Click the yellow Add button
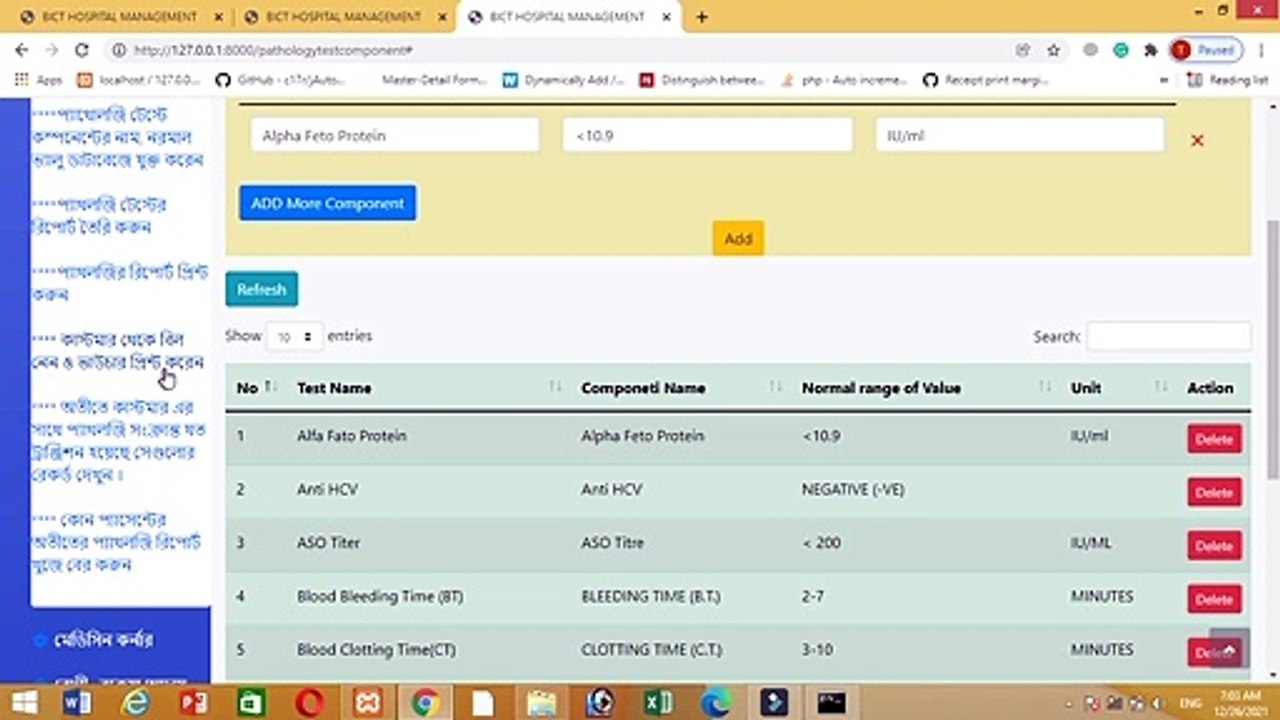Image resolution: width=1280 pixels, height=720 pixels. point(738,238)
